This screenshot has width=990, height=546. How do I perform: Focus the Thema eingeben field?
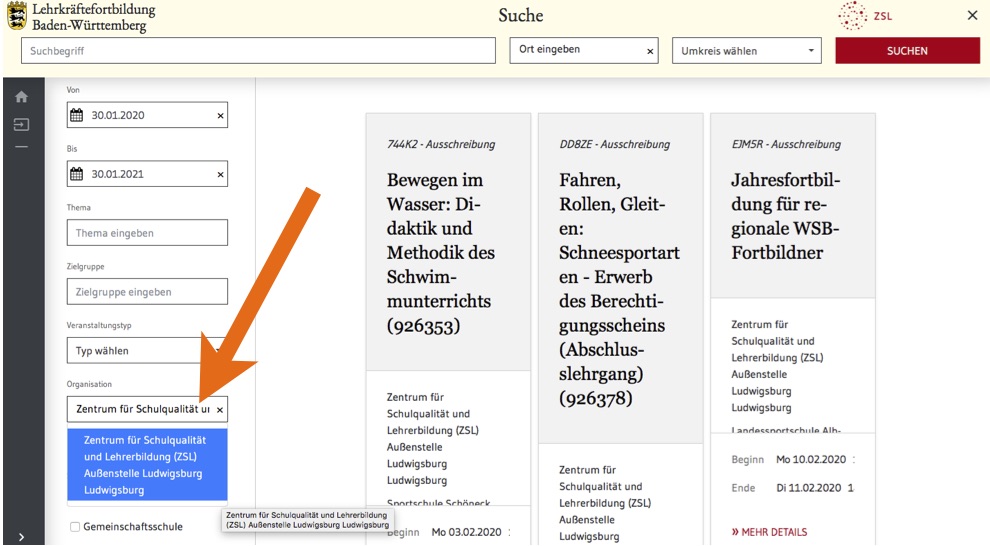click(146, 233)
